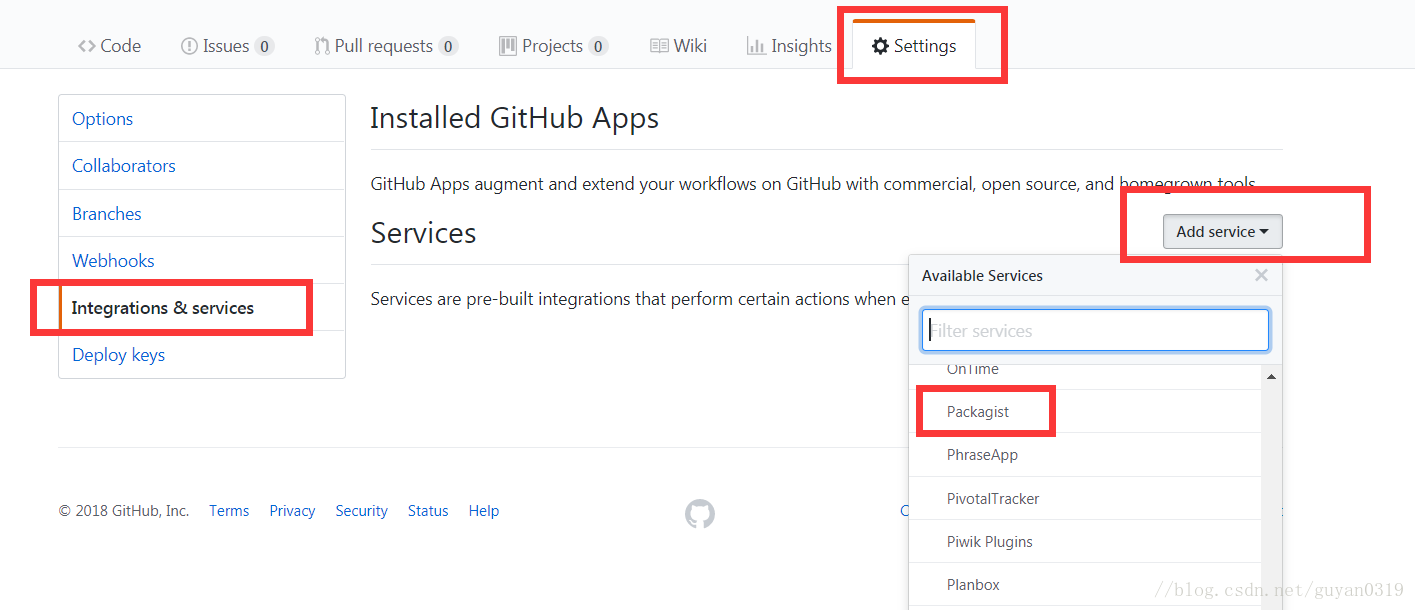Click scrollbar up arrow in services list

1271,377
